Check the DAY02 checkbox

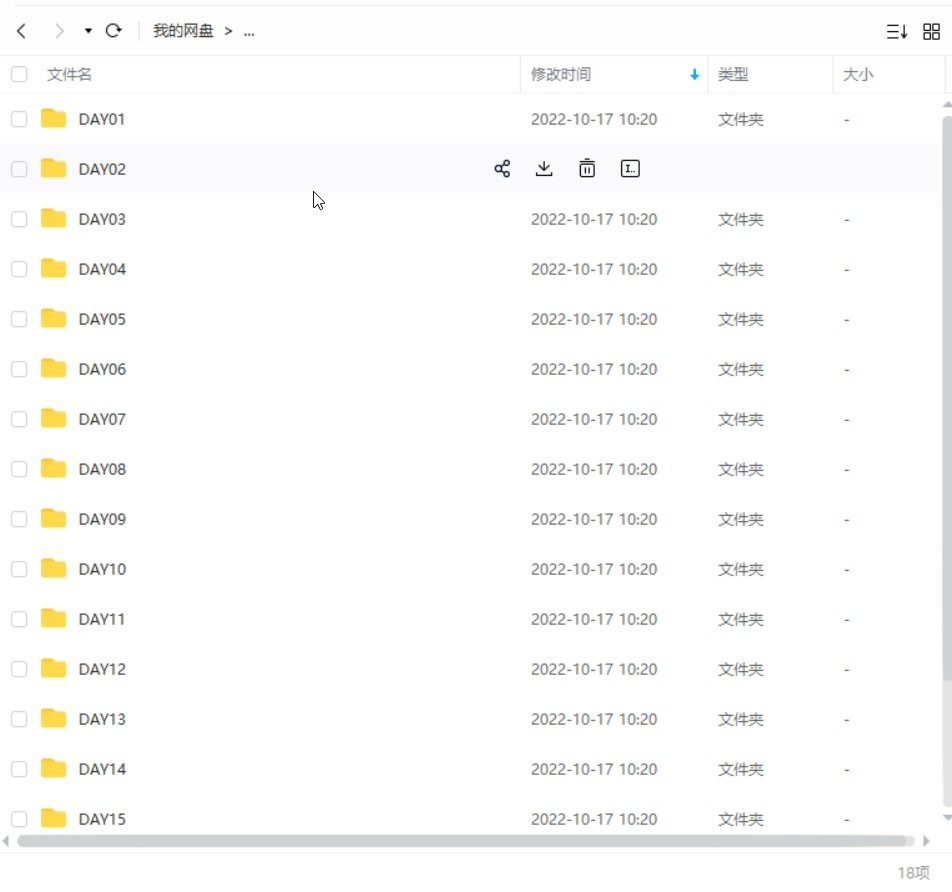click(19, 169)
